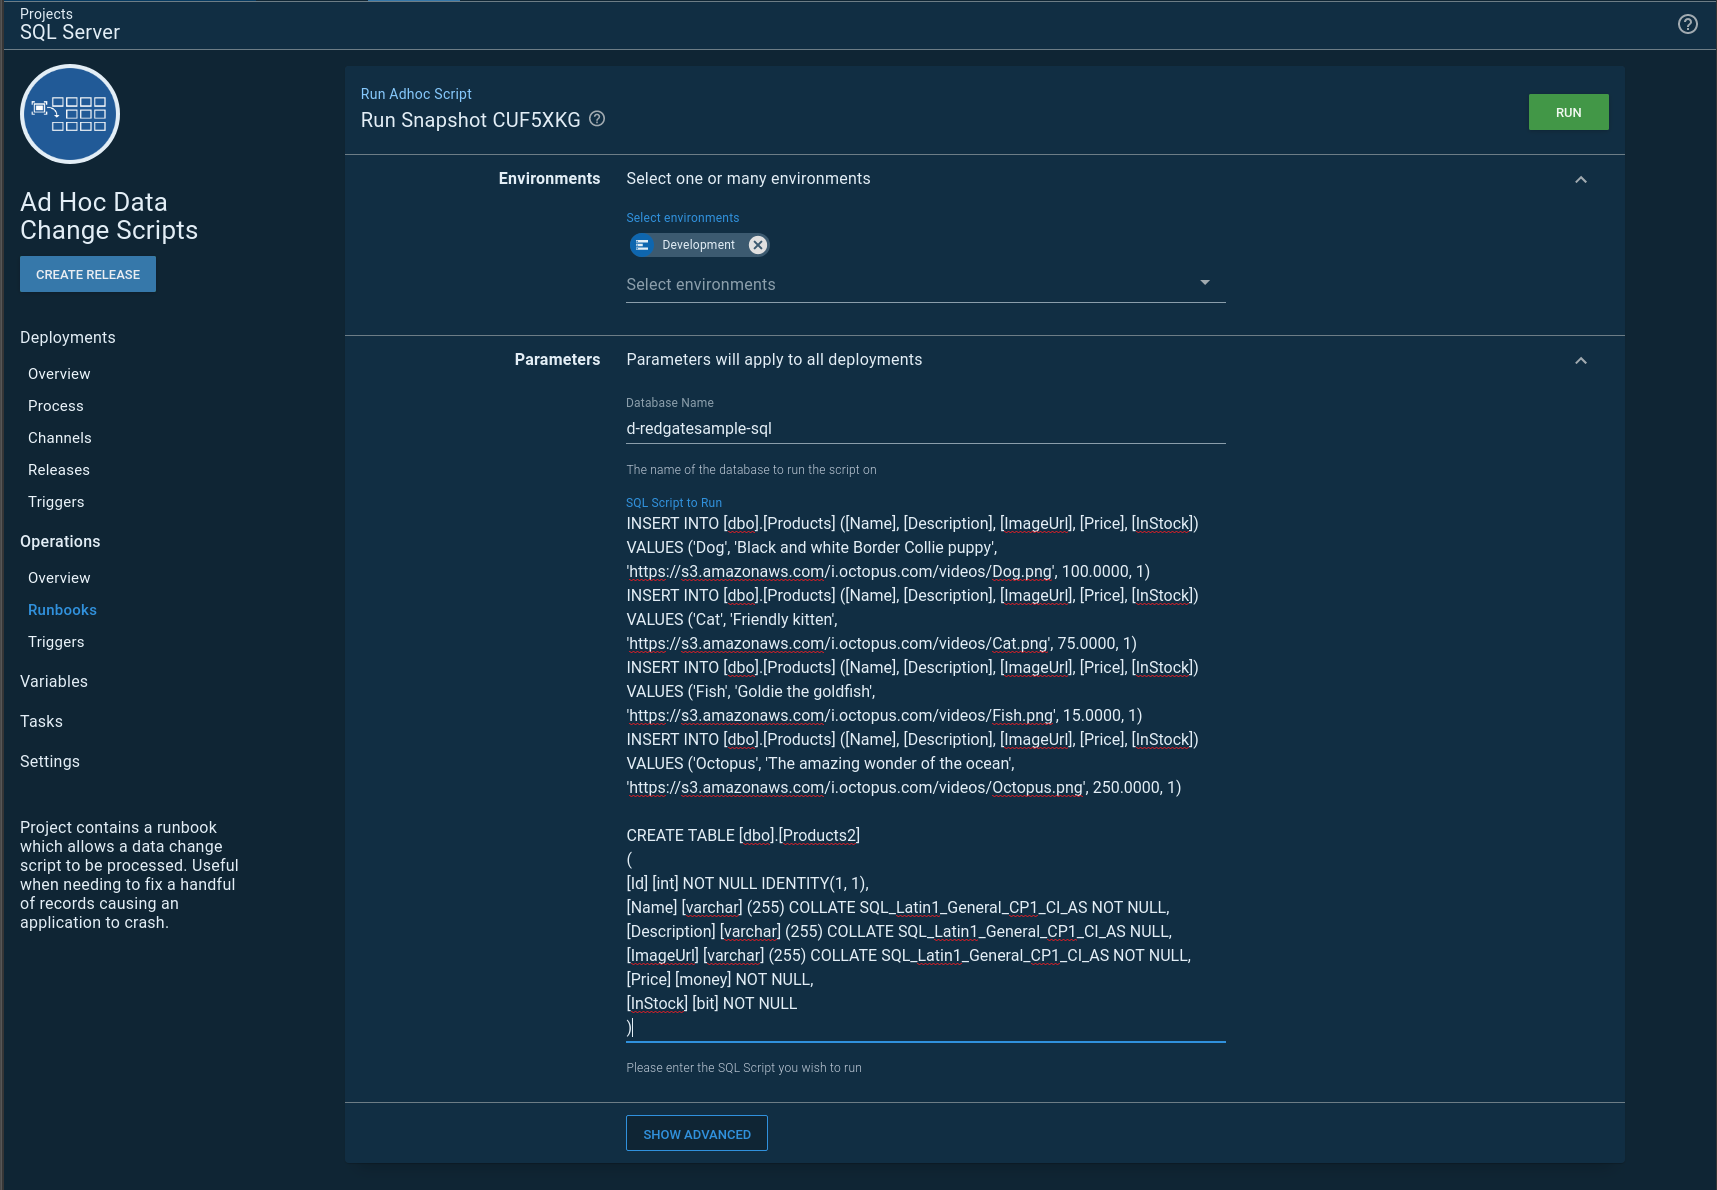Select Releases under Deployments

58,469
